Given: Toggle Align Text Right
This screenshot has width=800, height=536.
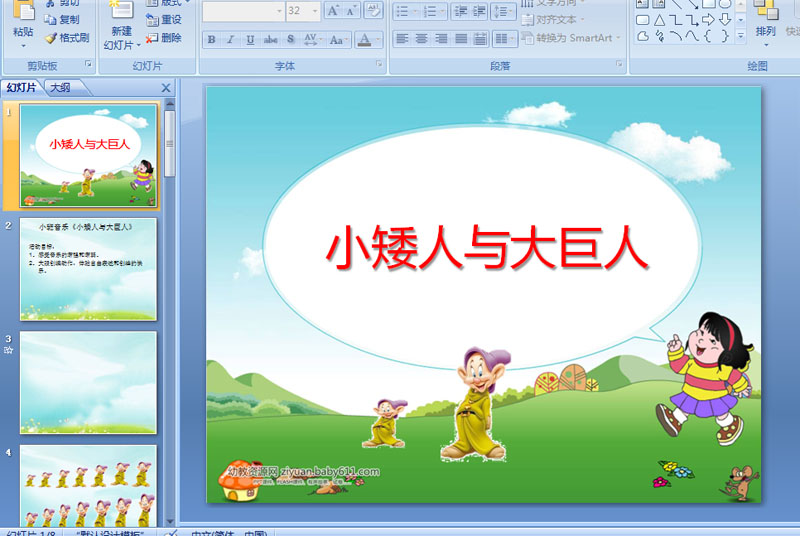Looking at the screenshot, I should click(441, 38).
